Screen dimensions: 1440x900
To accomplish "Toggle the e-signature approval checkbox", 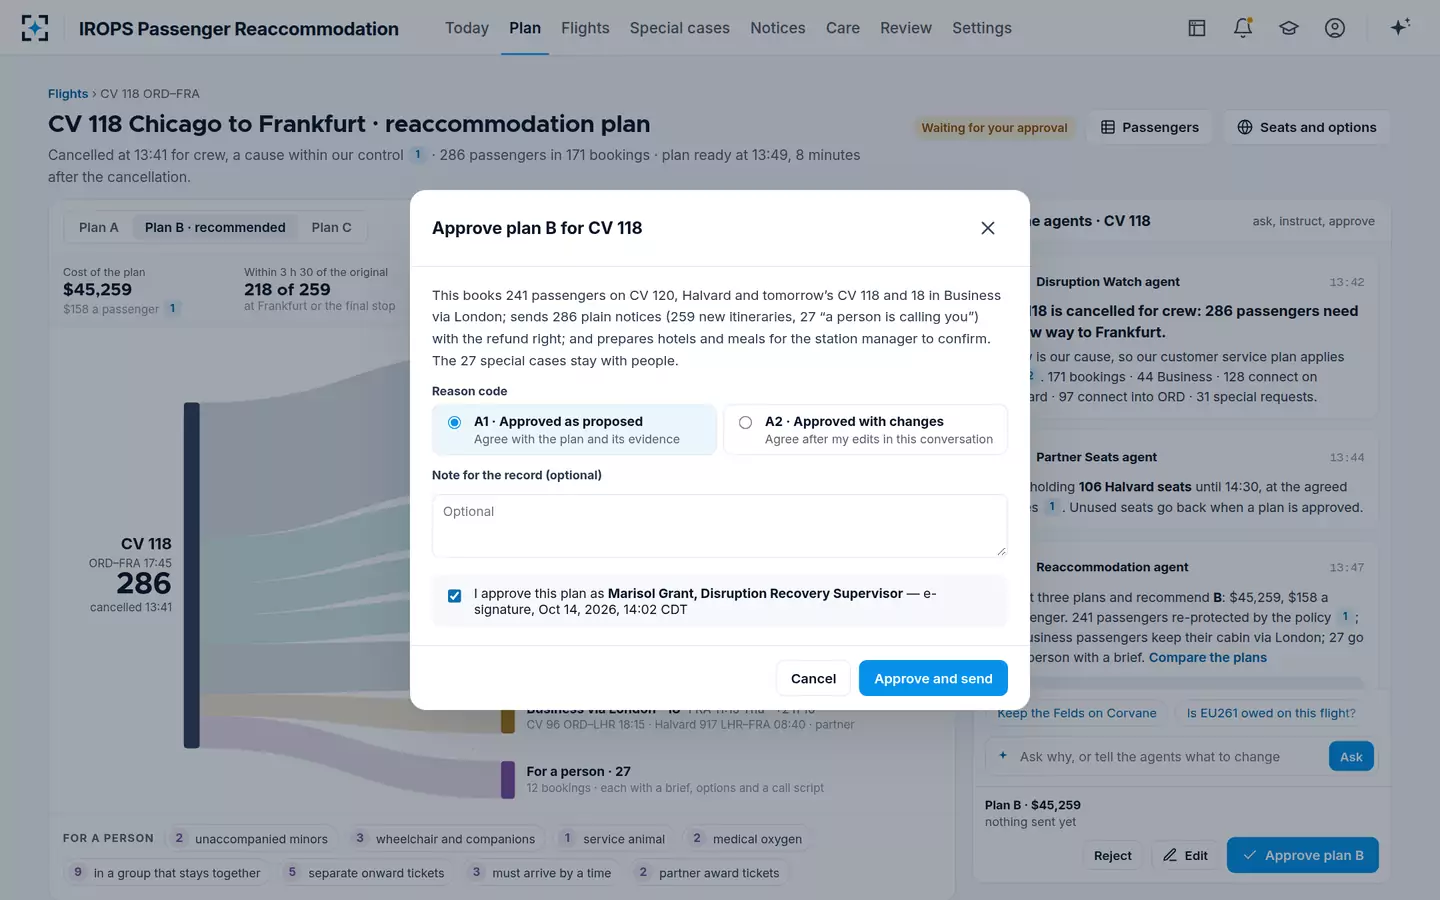I will [x=455, y=596].
